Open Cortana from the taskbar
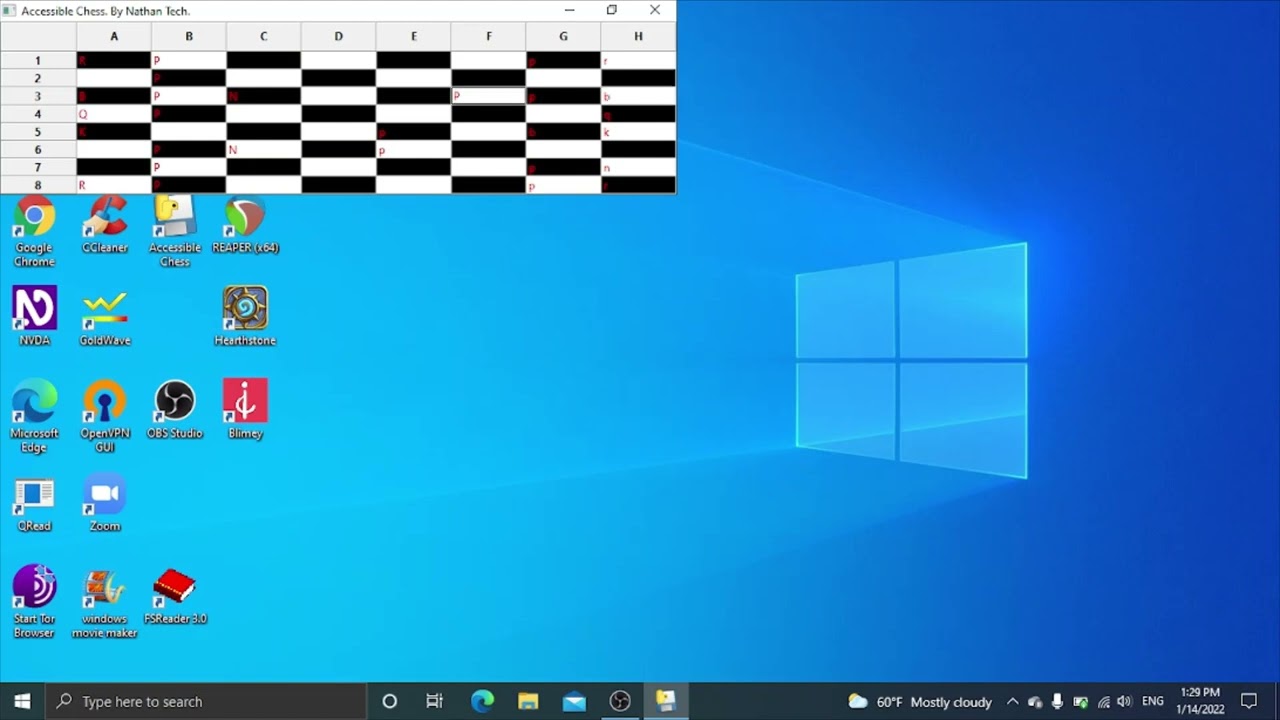 click(390, 701)
